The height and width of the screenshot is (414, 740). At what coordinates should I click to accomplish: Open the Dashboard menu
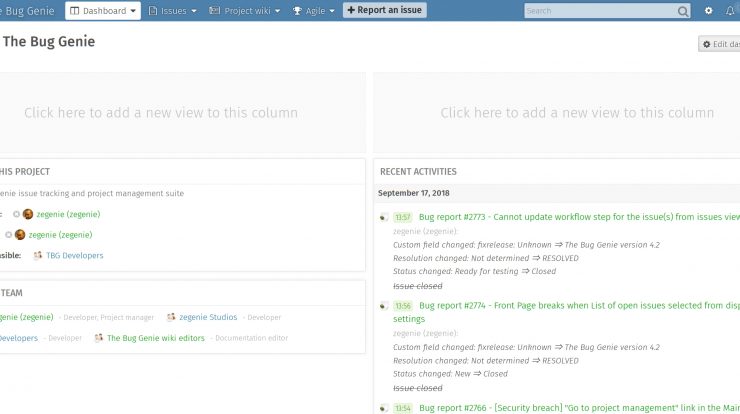(103, 10)
